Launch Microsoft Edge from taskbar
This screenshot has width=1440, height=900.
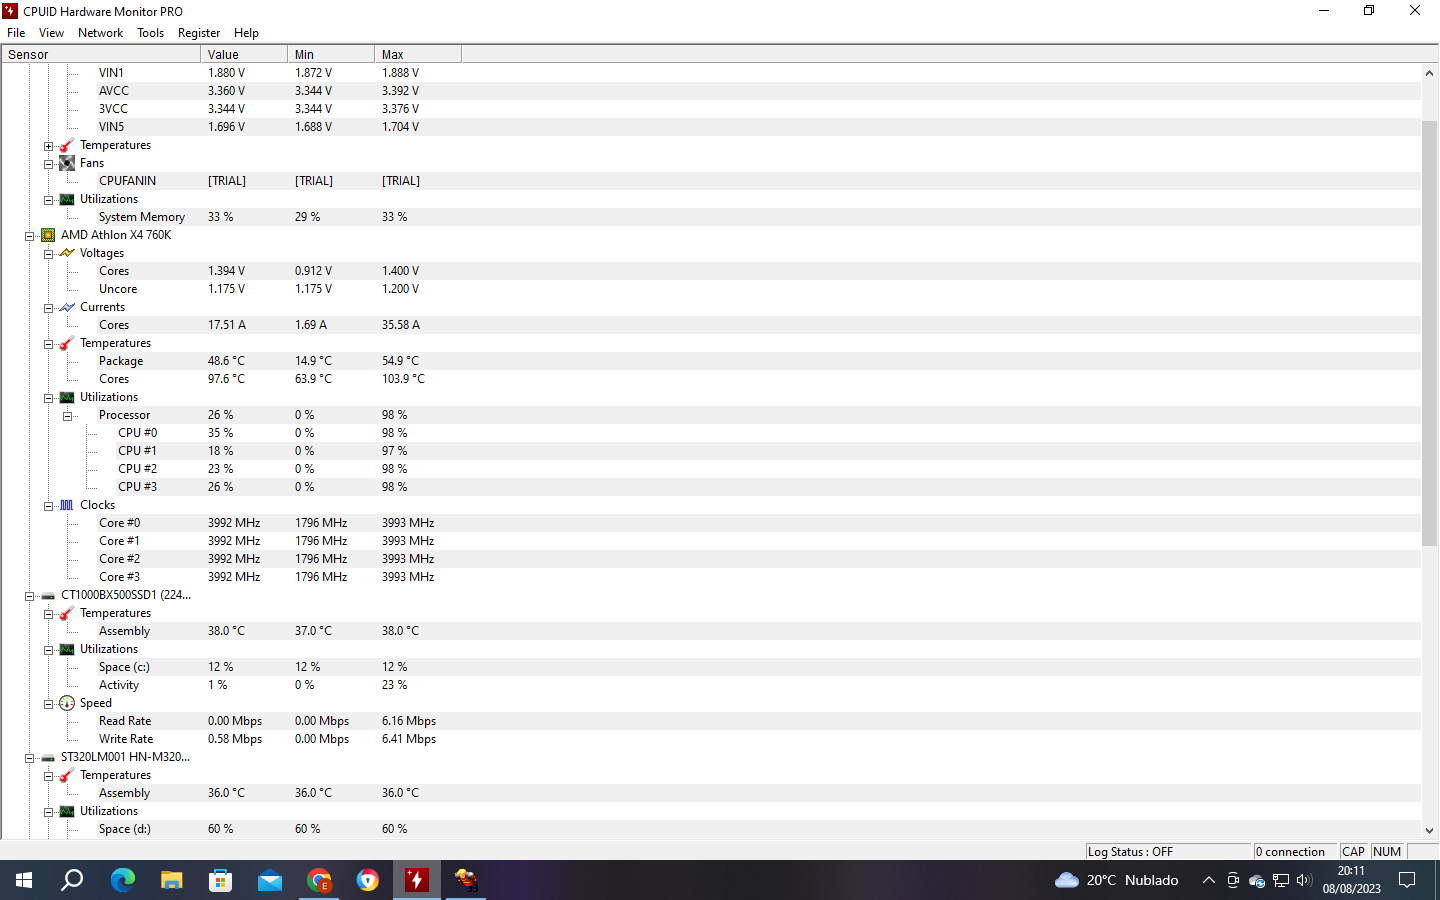click(122, 880)
